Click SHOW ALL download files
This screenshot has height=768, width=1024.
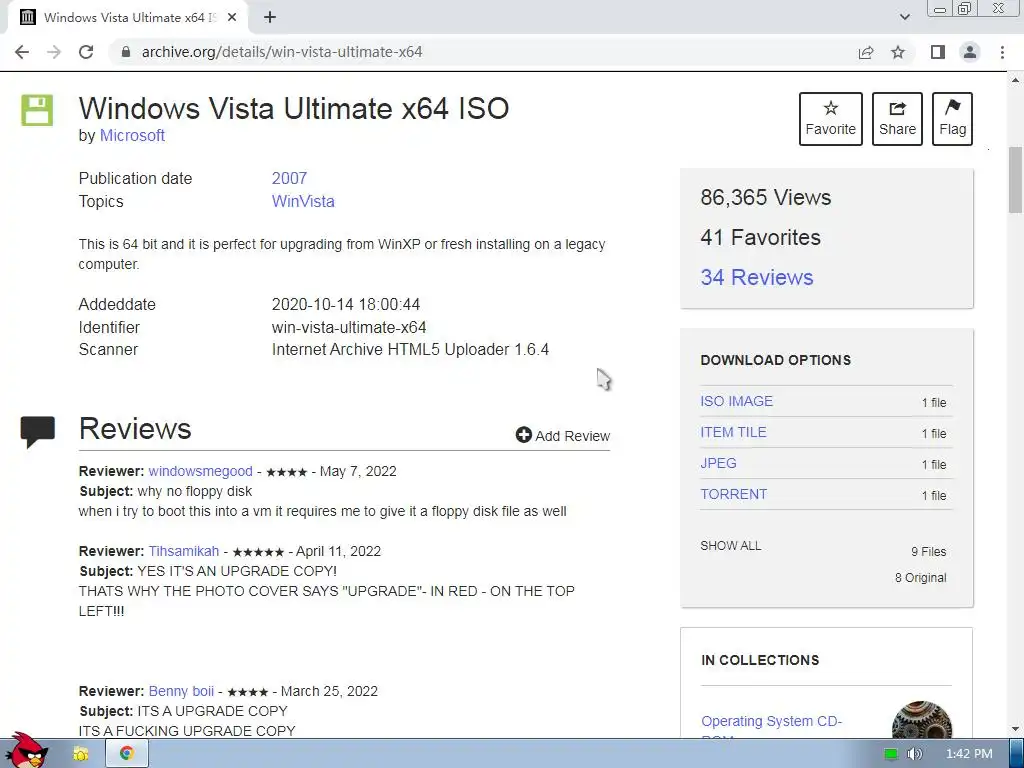coord(731,546)
